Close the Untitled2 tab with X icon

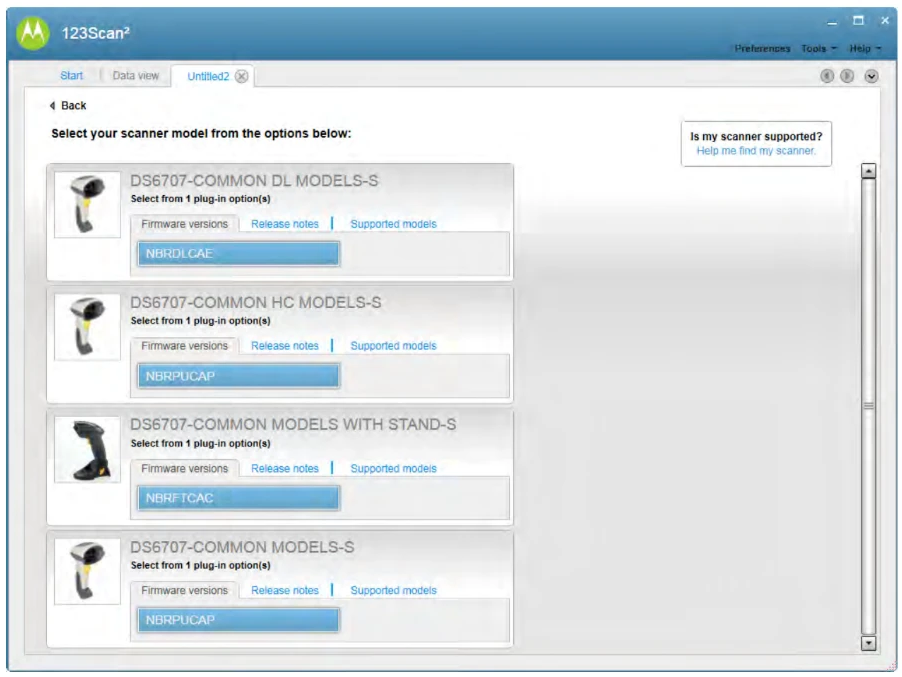pyautogui.click(x=242, y=77)
